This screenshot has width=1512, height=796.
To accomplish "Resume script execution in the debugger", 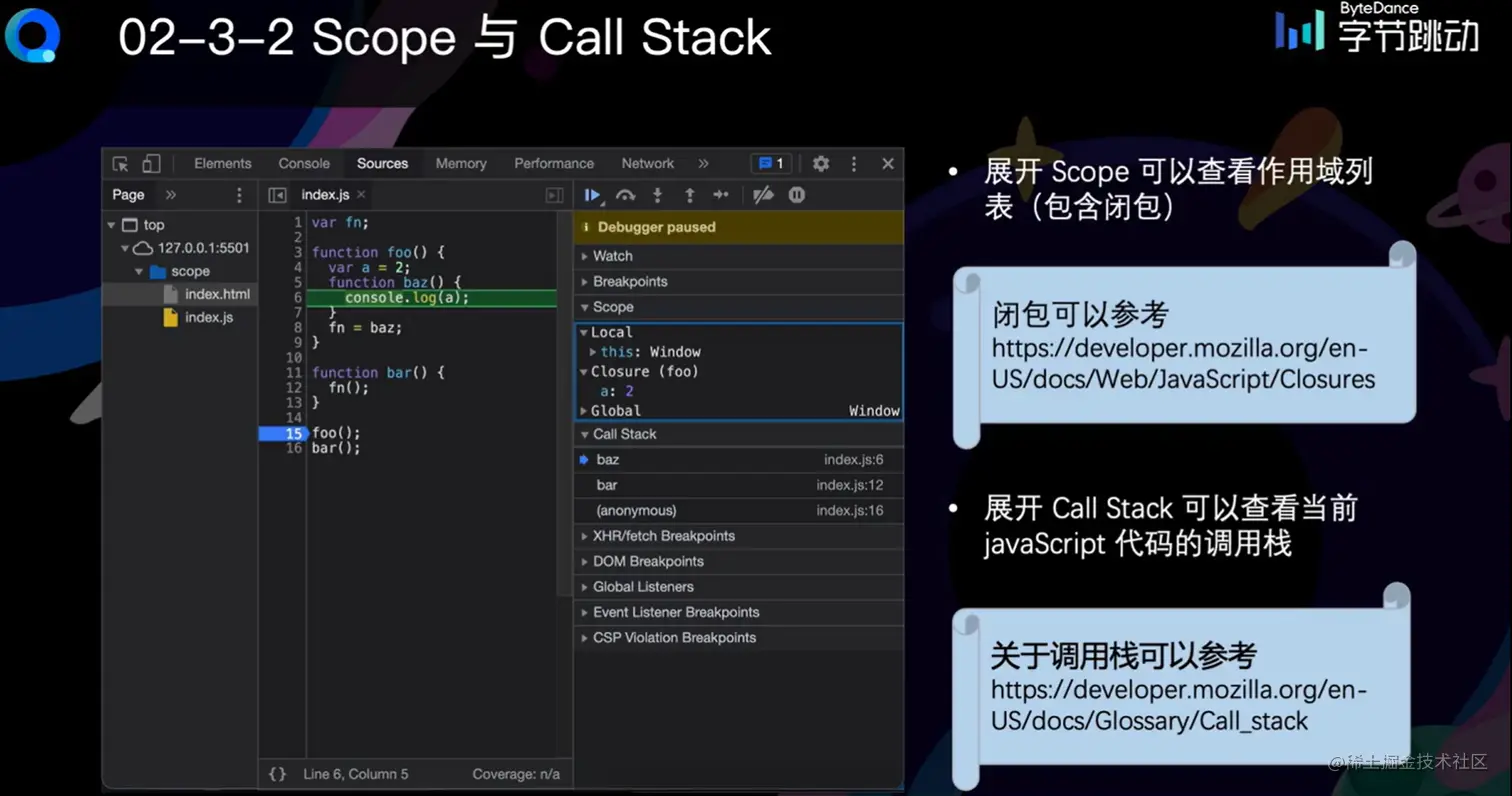I will point(593,195).
